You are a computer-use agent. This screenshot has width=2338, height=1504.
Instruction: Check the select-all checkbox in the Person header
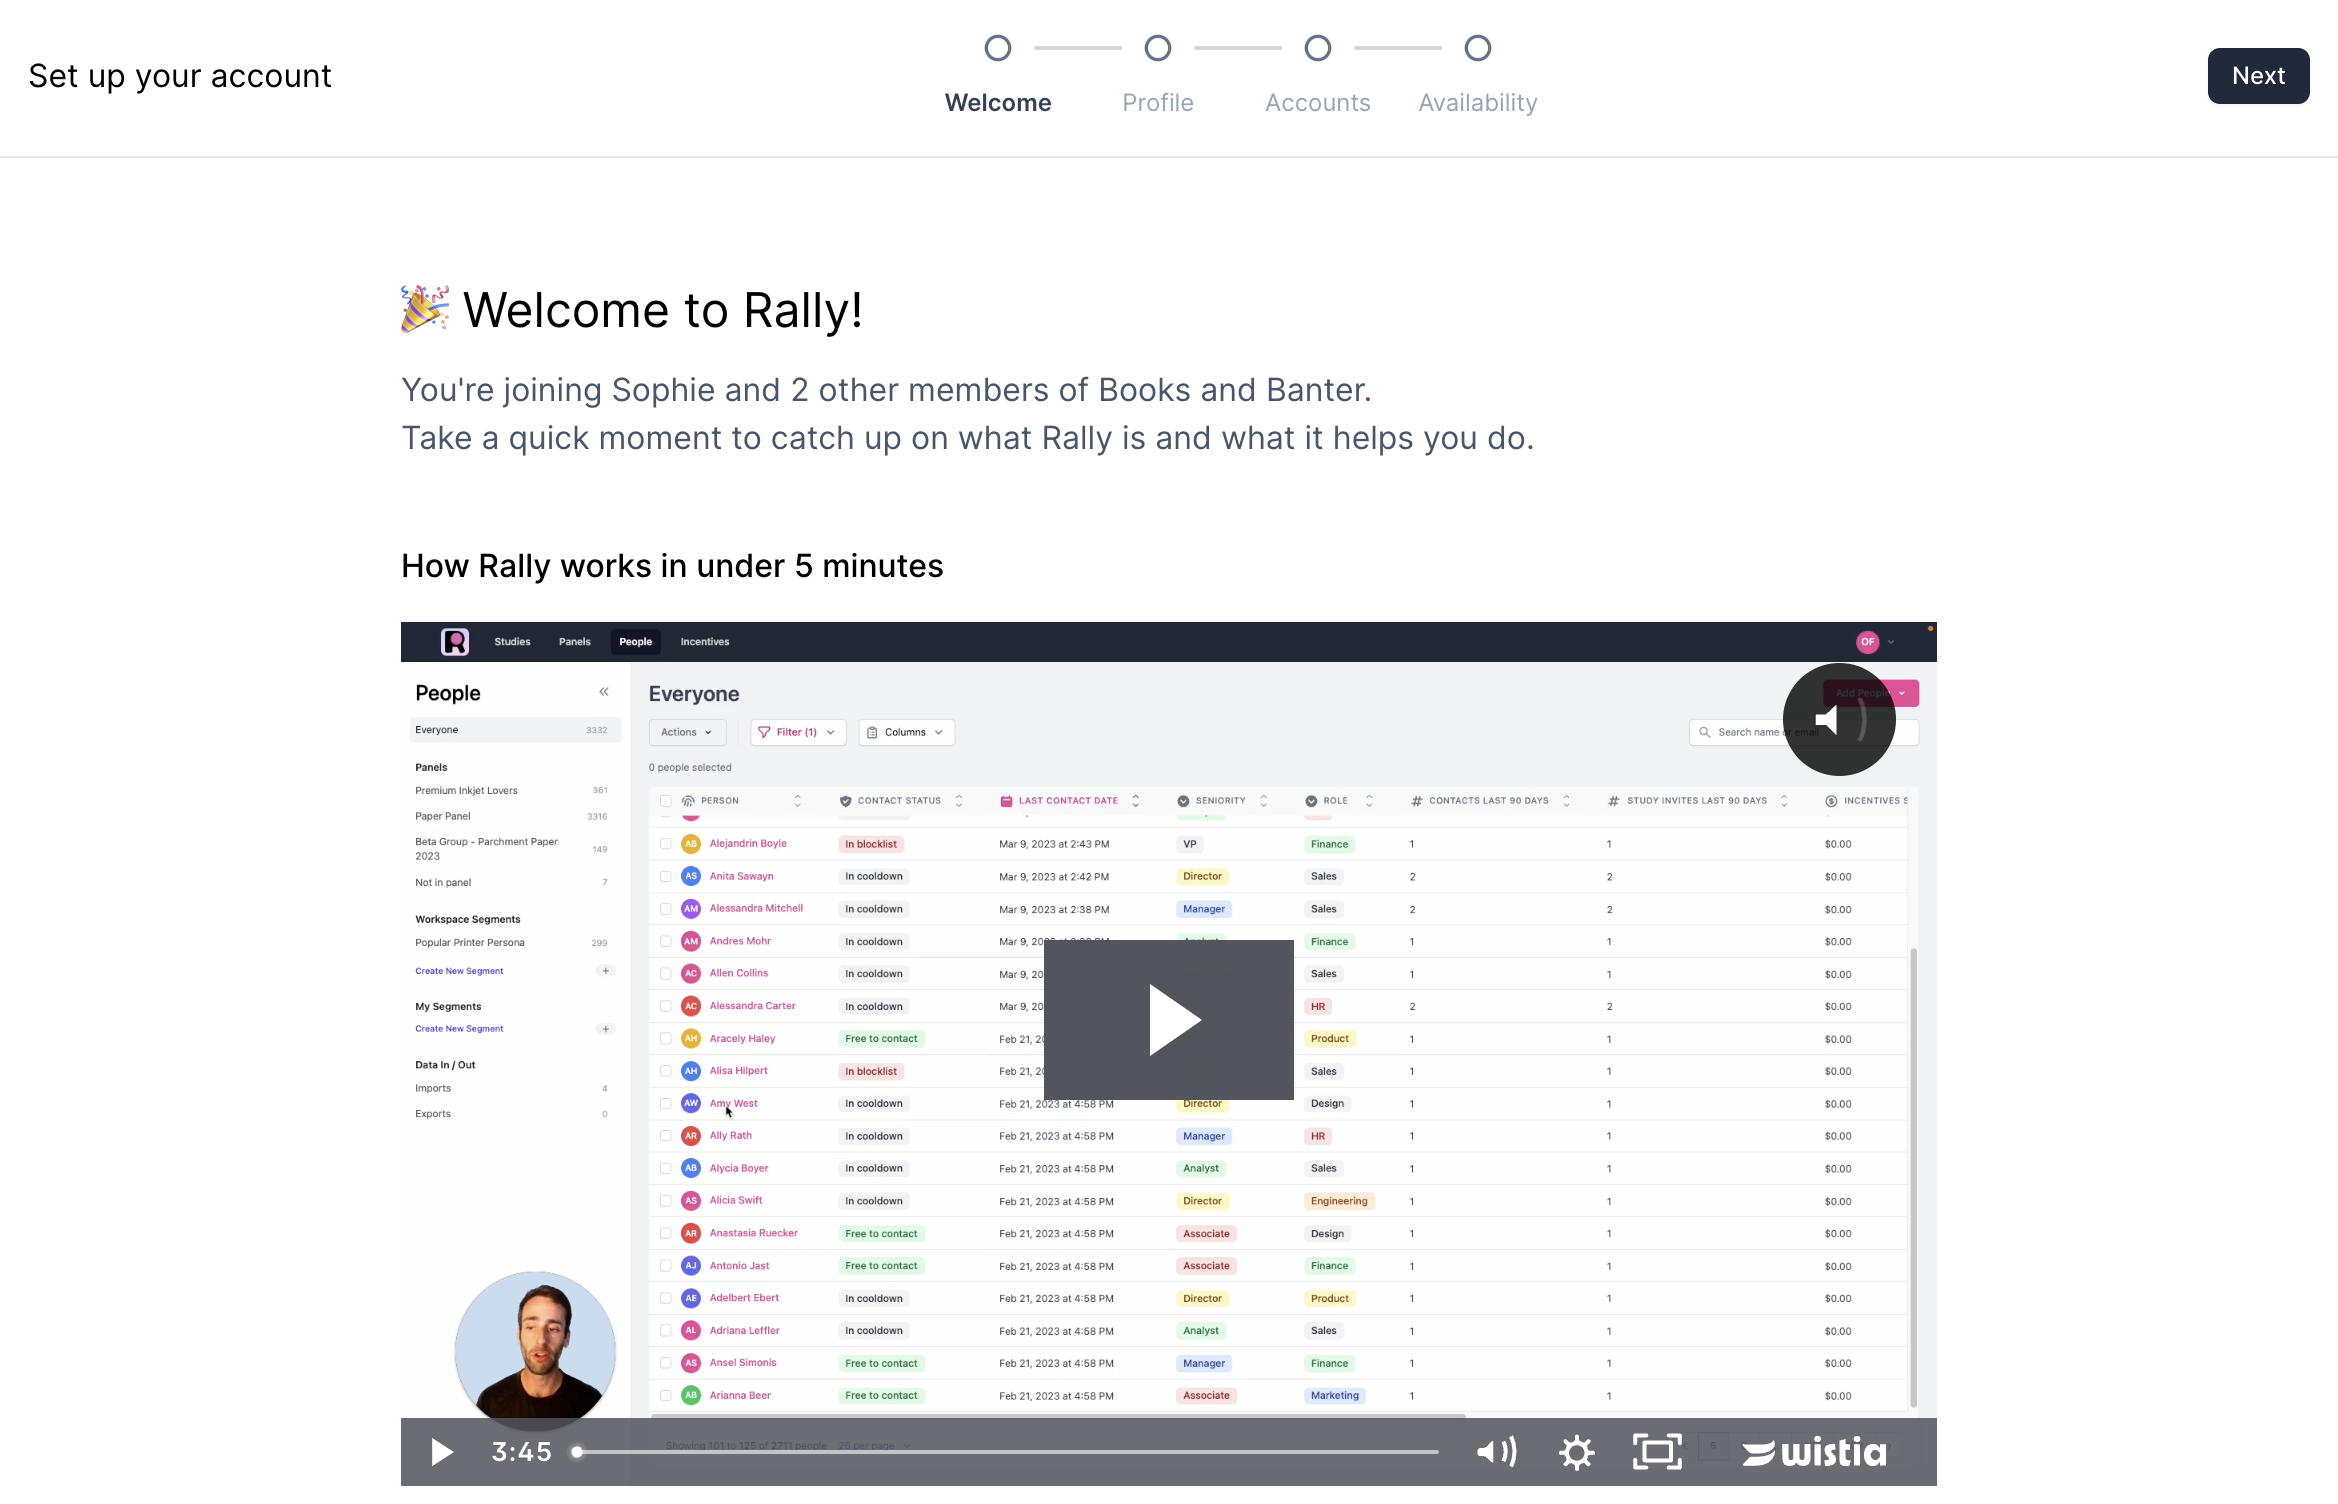[x=666, y=801]
